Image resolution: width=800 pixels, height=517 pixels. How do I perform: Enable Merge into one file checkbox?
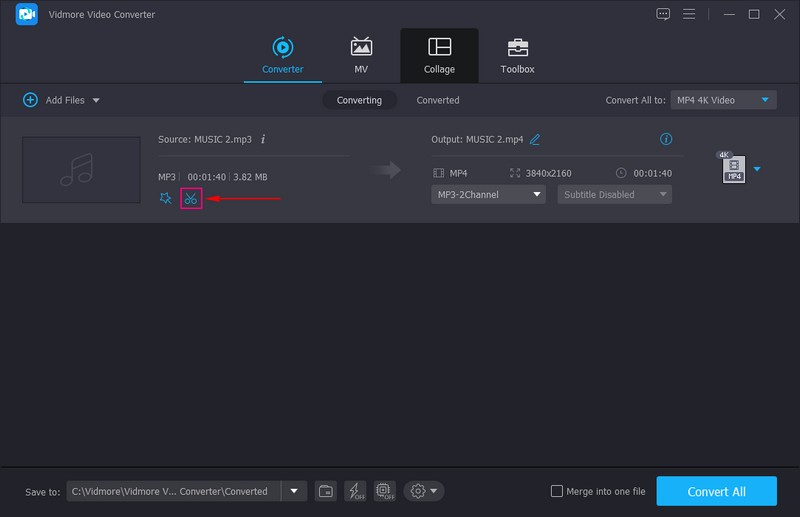pos(557,491)
